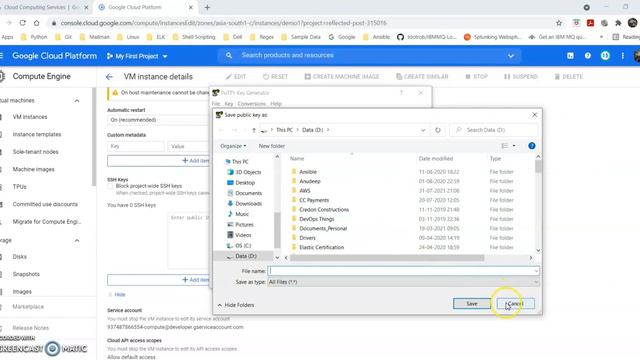Click CREATE MACHINE IMAGE button
640x360 pixels.
[x=342, y=77]
